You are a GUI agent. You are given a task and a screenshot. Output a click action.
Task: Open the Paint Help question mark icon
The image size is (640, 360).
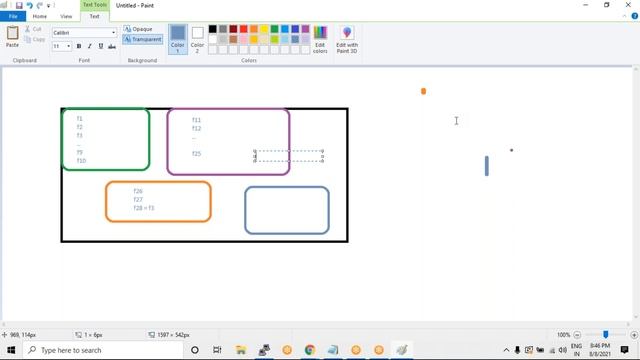click(635, 16)
